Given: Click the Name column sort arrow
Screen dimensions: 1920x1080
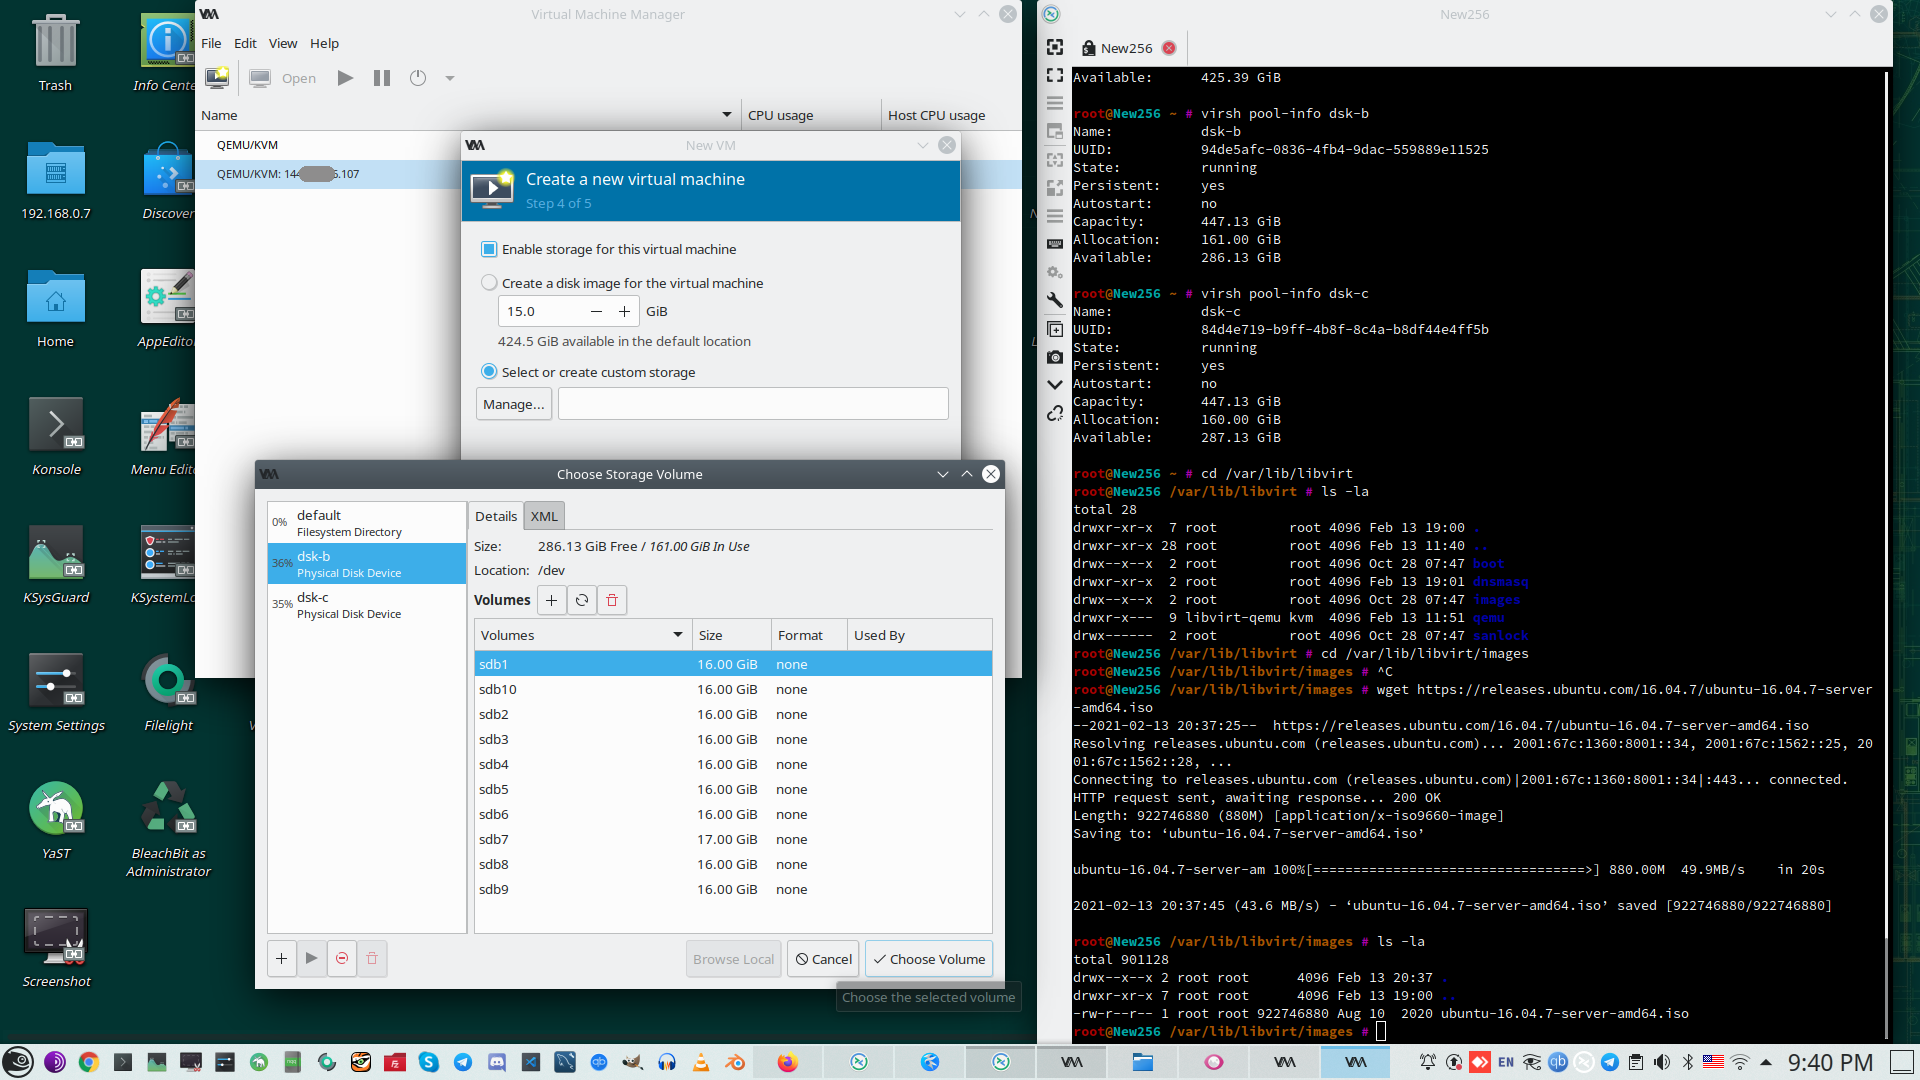Looking at the screenshot, I should (x=727, y=115).
